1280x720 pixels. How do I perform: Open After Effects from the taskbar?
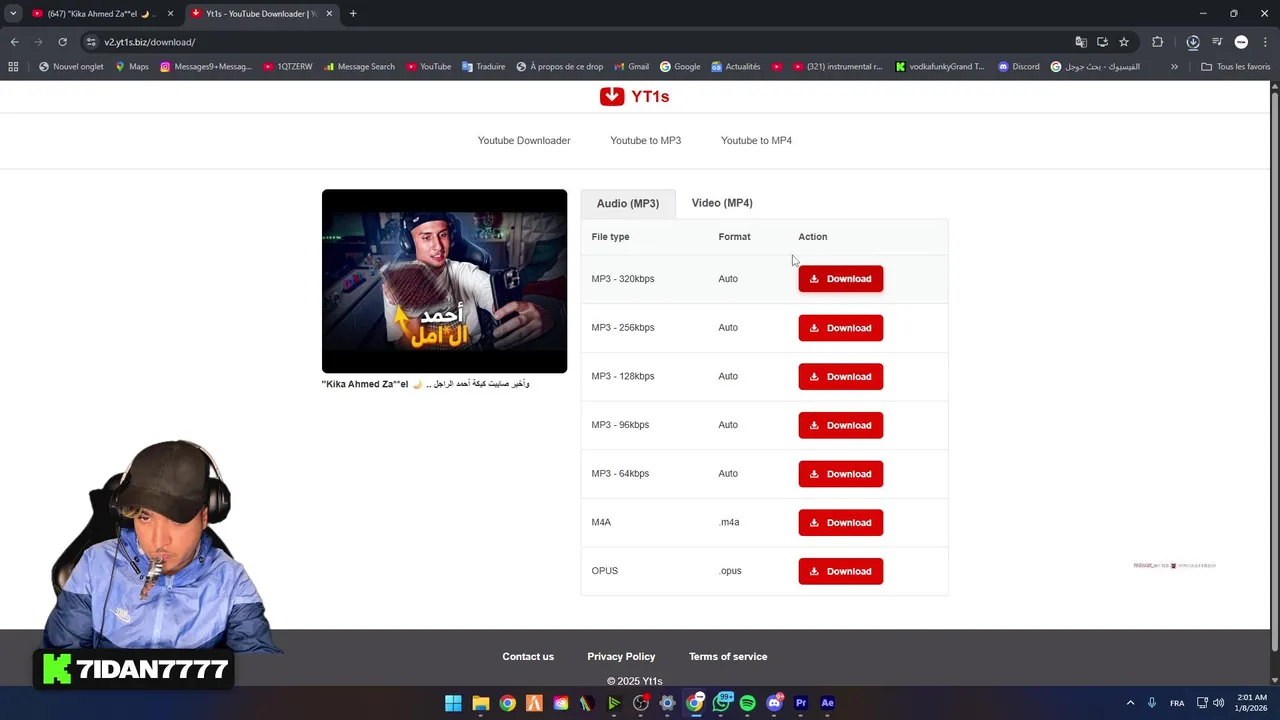[x=827, y=703]
